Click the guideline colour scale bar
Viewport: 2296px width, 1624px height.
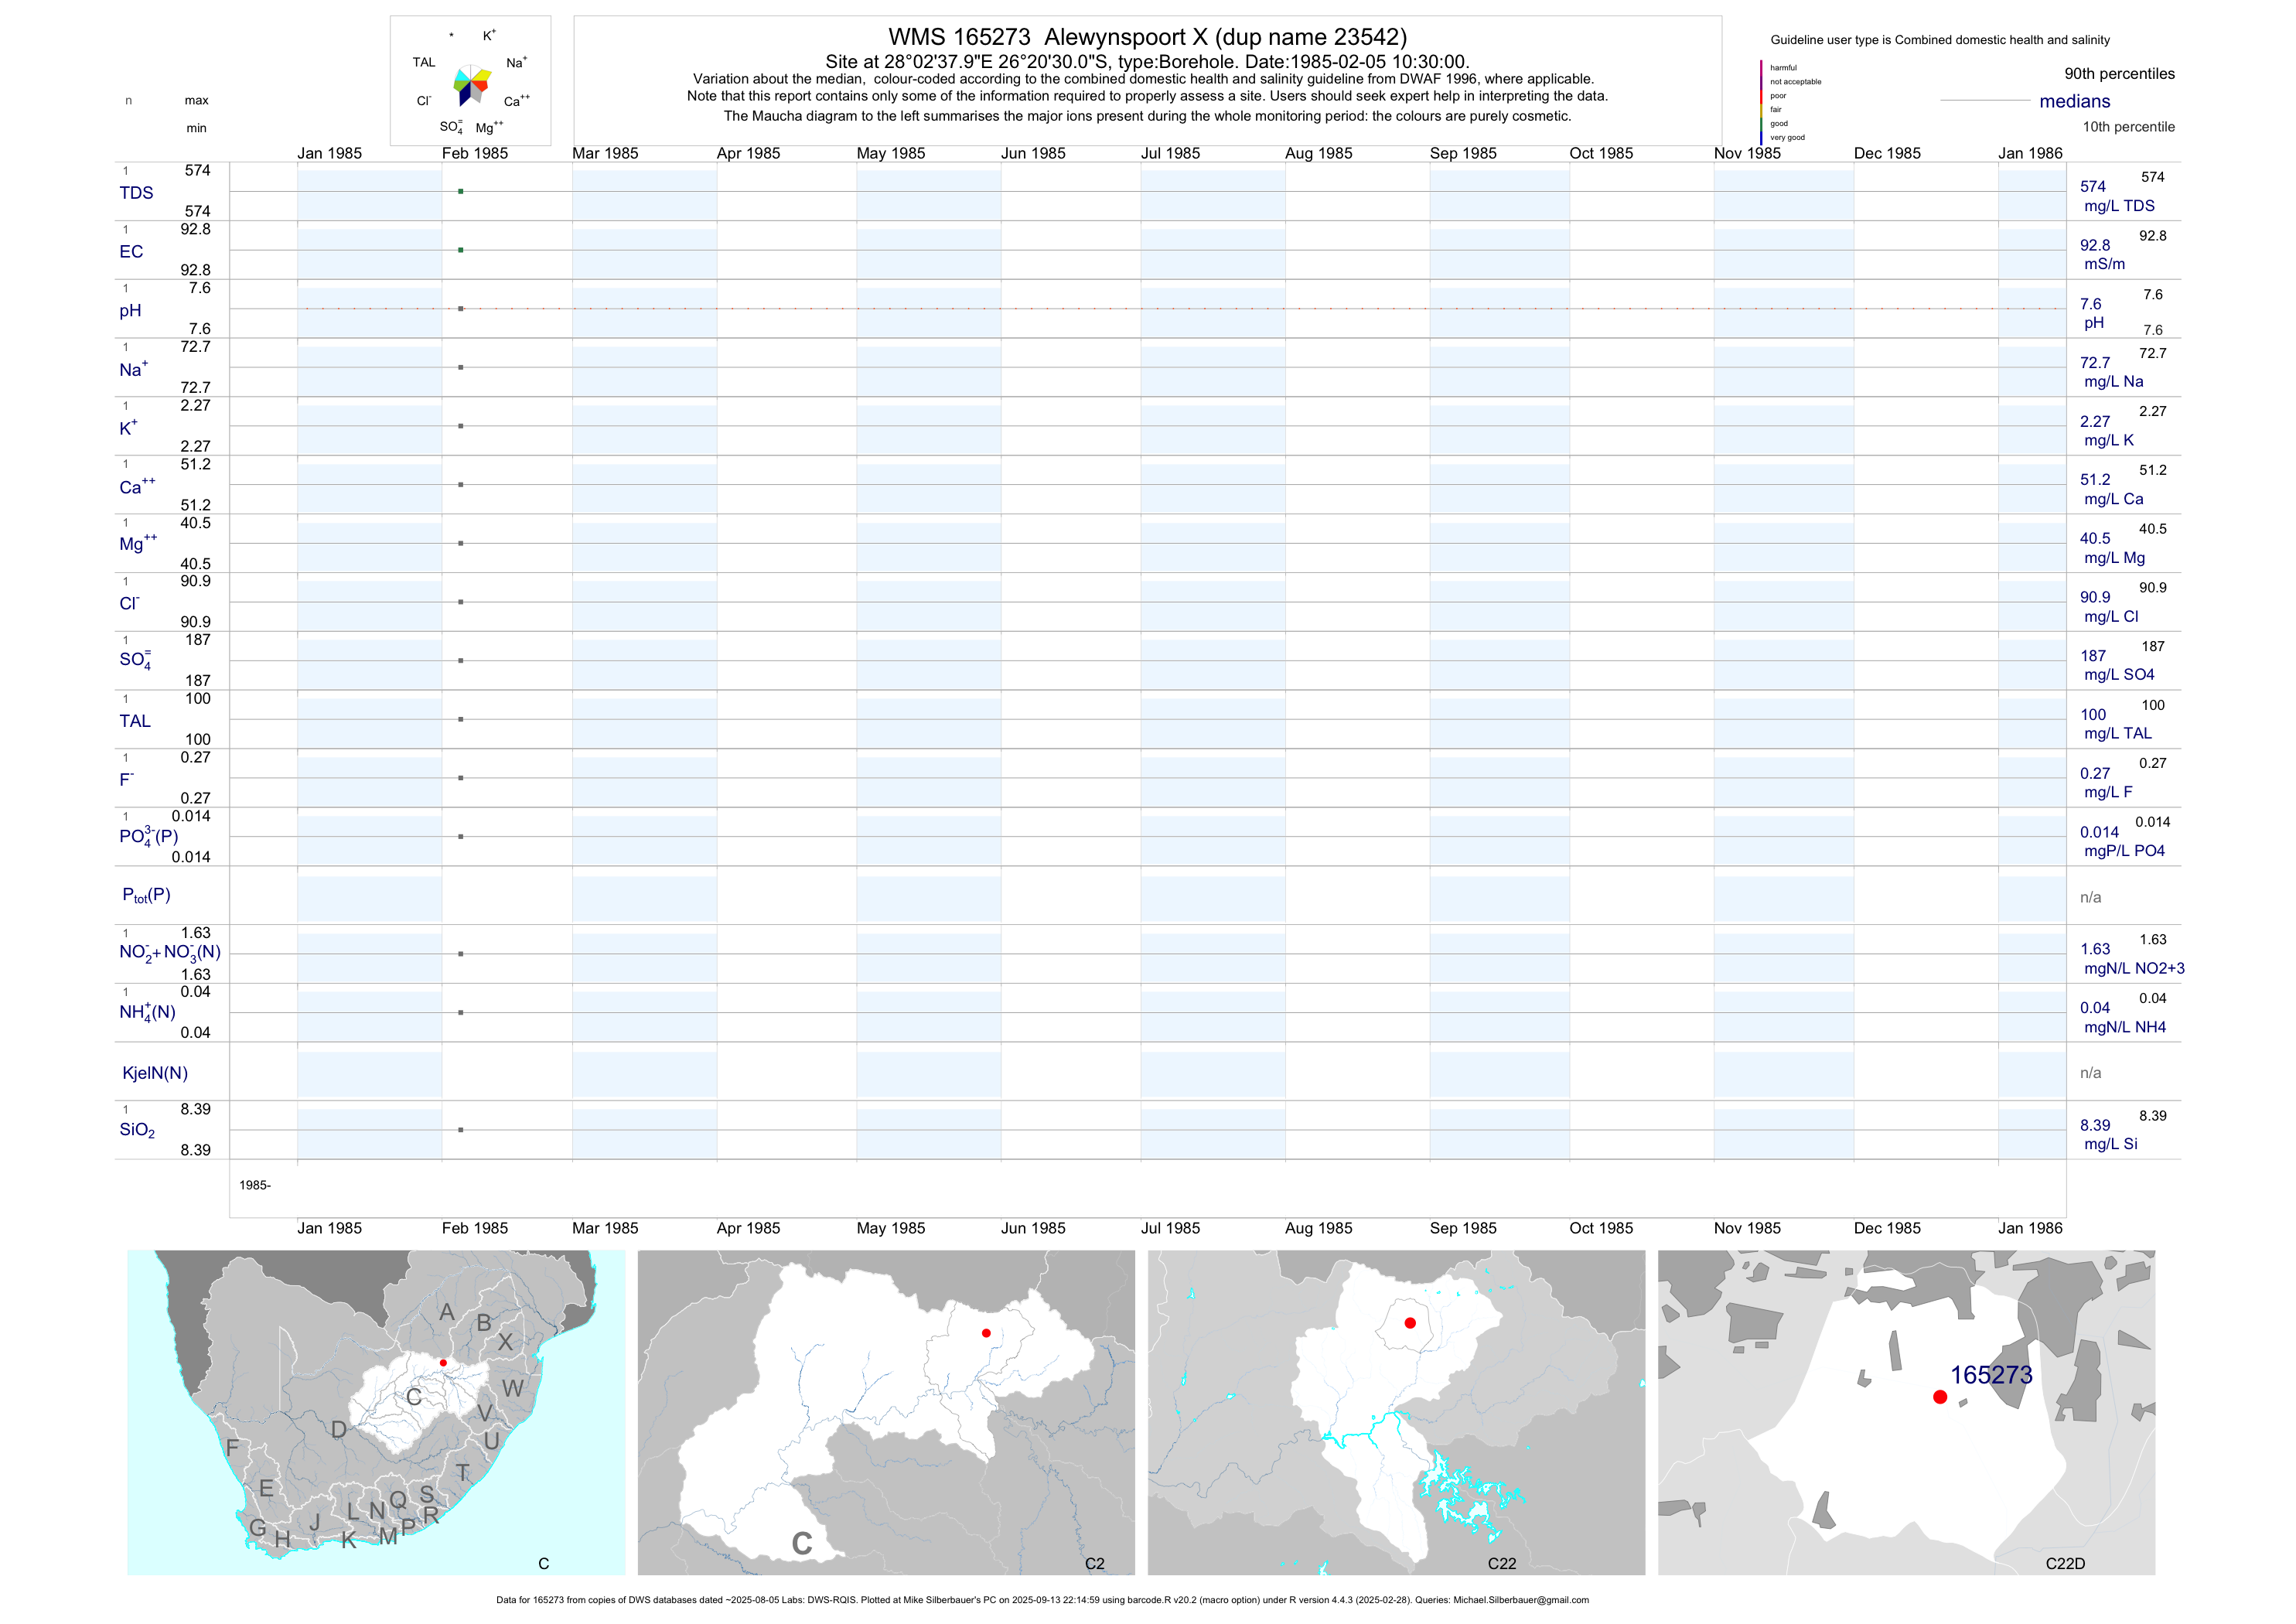click(1761, 102)
